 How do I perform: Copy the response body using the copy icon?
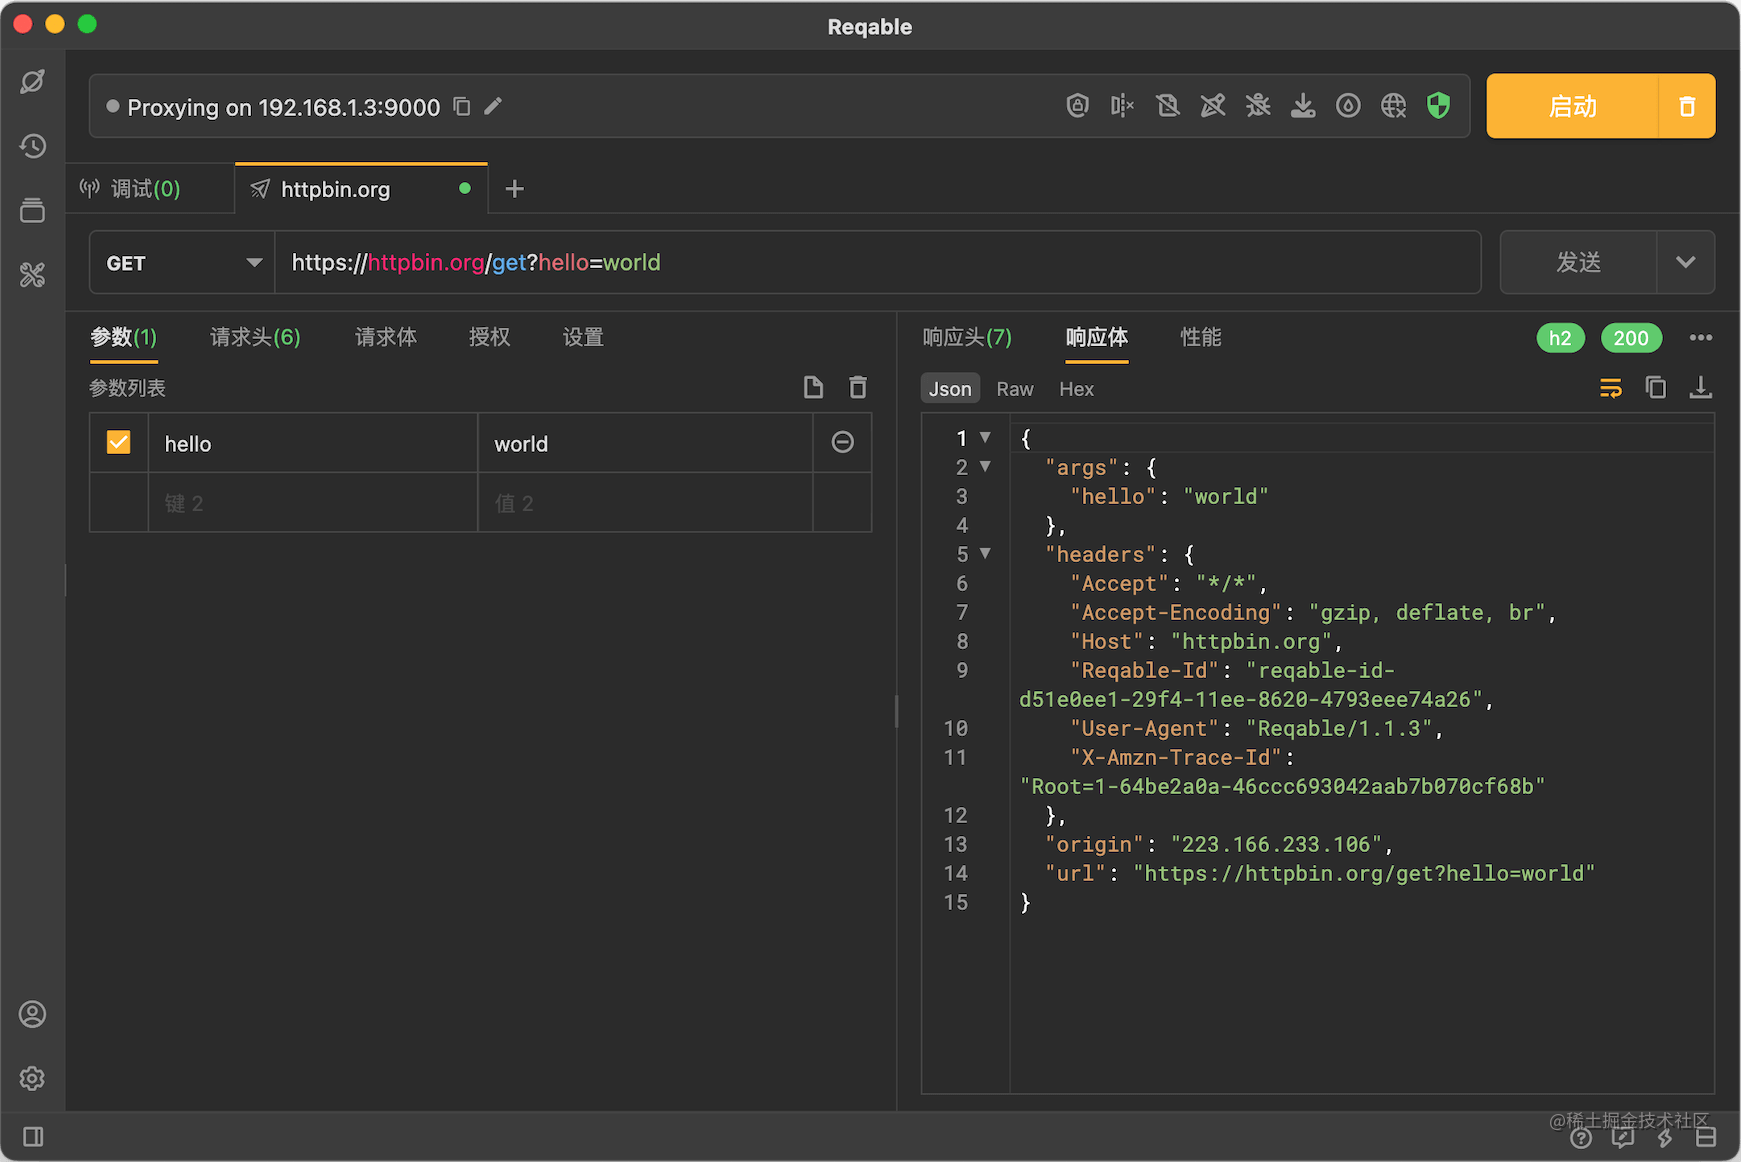[x=1655, y=388]
